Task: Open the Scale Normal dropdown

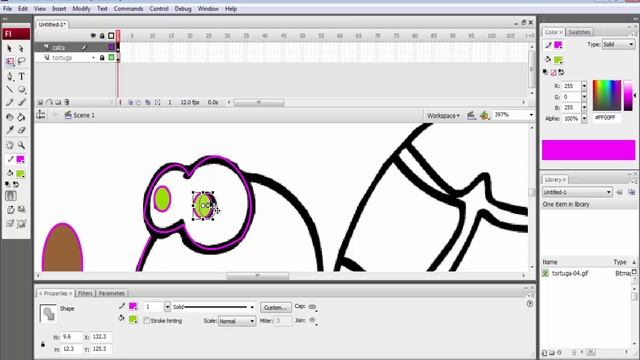Action: pyautogui.click(x=237, y=321)
